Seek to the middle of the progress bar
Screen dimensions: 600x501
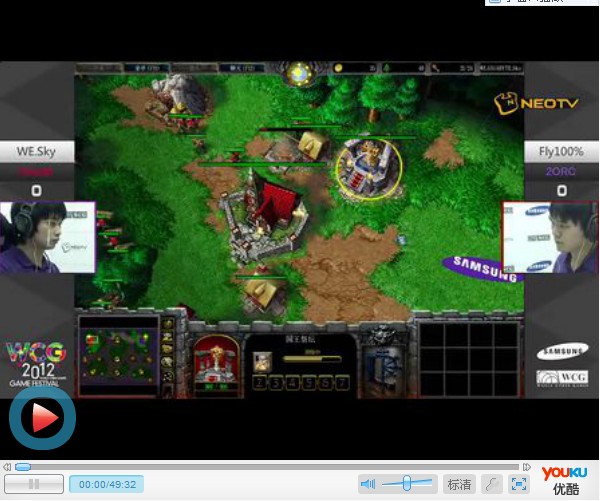tap(267, 467)
